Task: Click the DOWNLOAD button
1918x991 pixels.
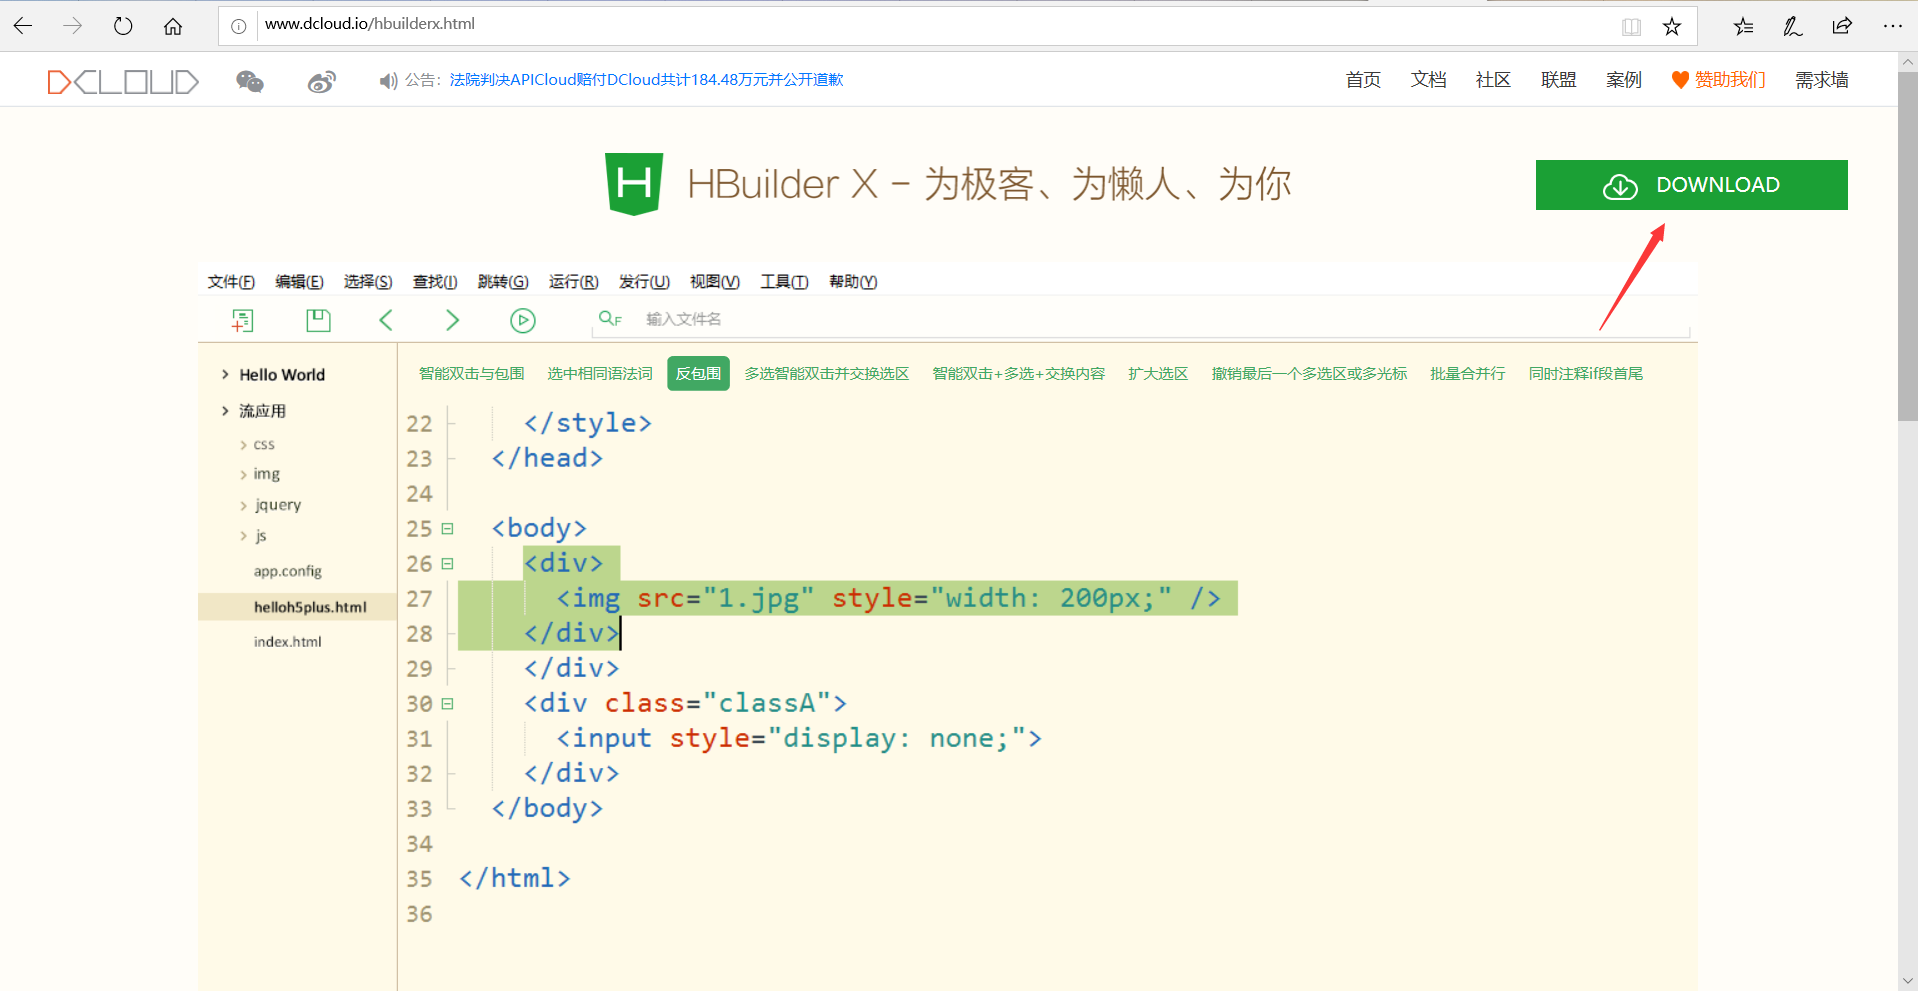Action: click(1690, 184)
